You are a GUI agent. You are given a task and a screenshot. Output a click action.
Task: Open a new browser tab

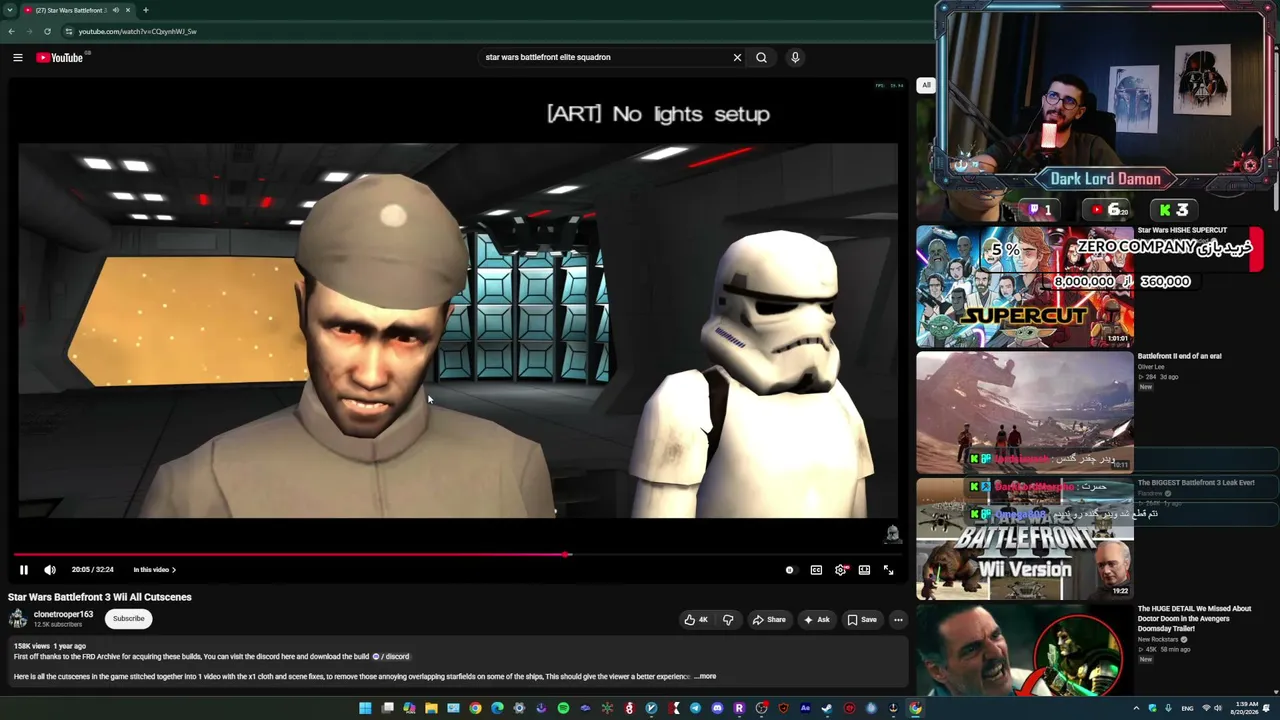click(x=146, y=10)
